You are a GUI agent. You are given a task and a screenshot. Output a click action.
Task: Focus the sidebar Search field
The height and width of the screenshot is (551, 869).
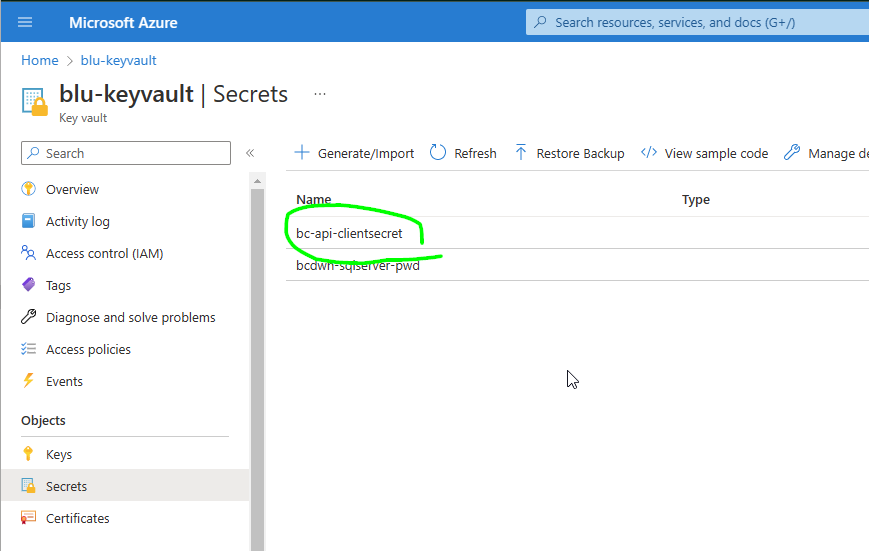[x=126, y=153]
